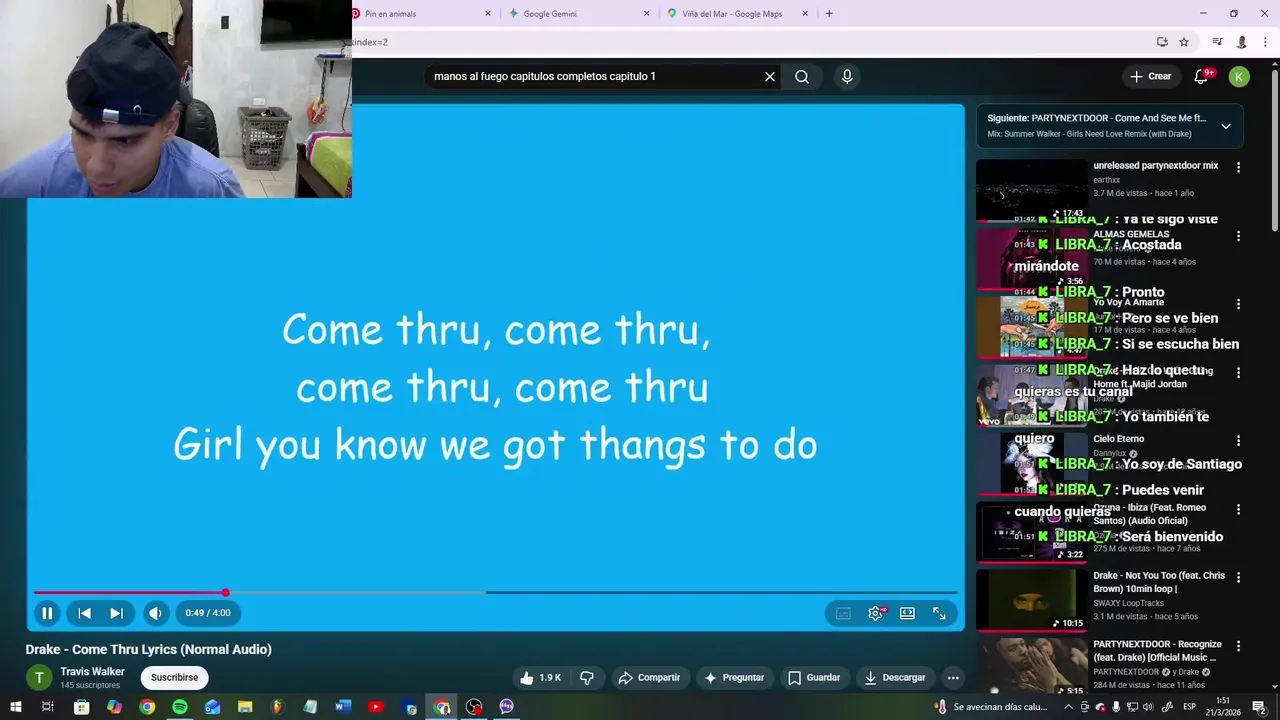1280x720 pixels.
Task: Open File Explorer from taskbar
Action: (245, 707)
